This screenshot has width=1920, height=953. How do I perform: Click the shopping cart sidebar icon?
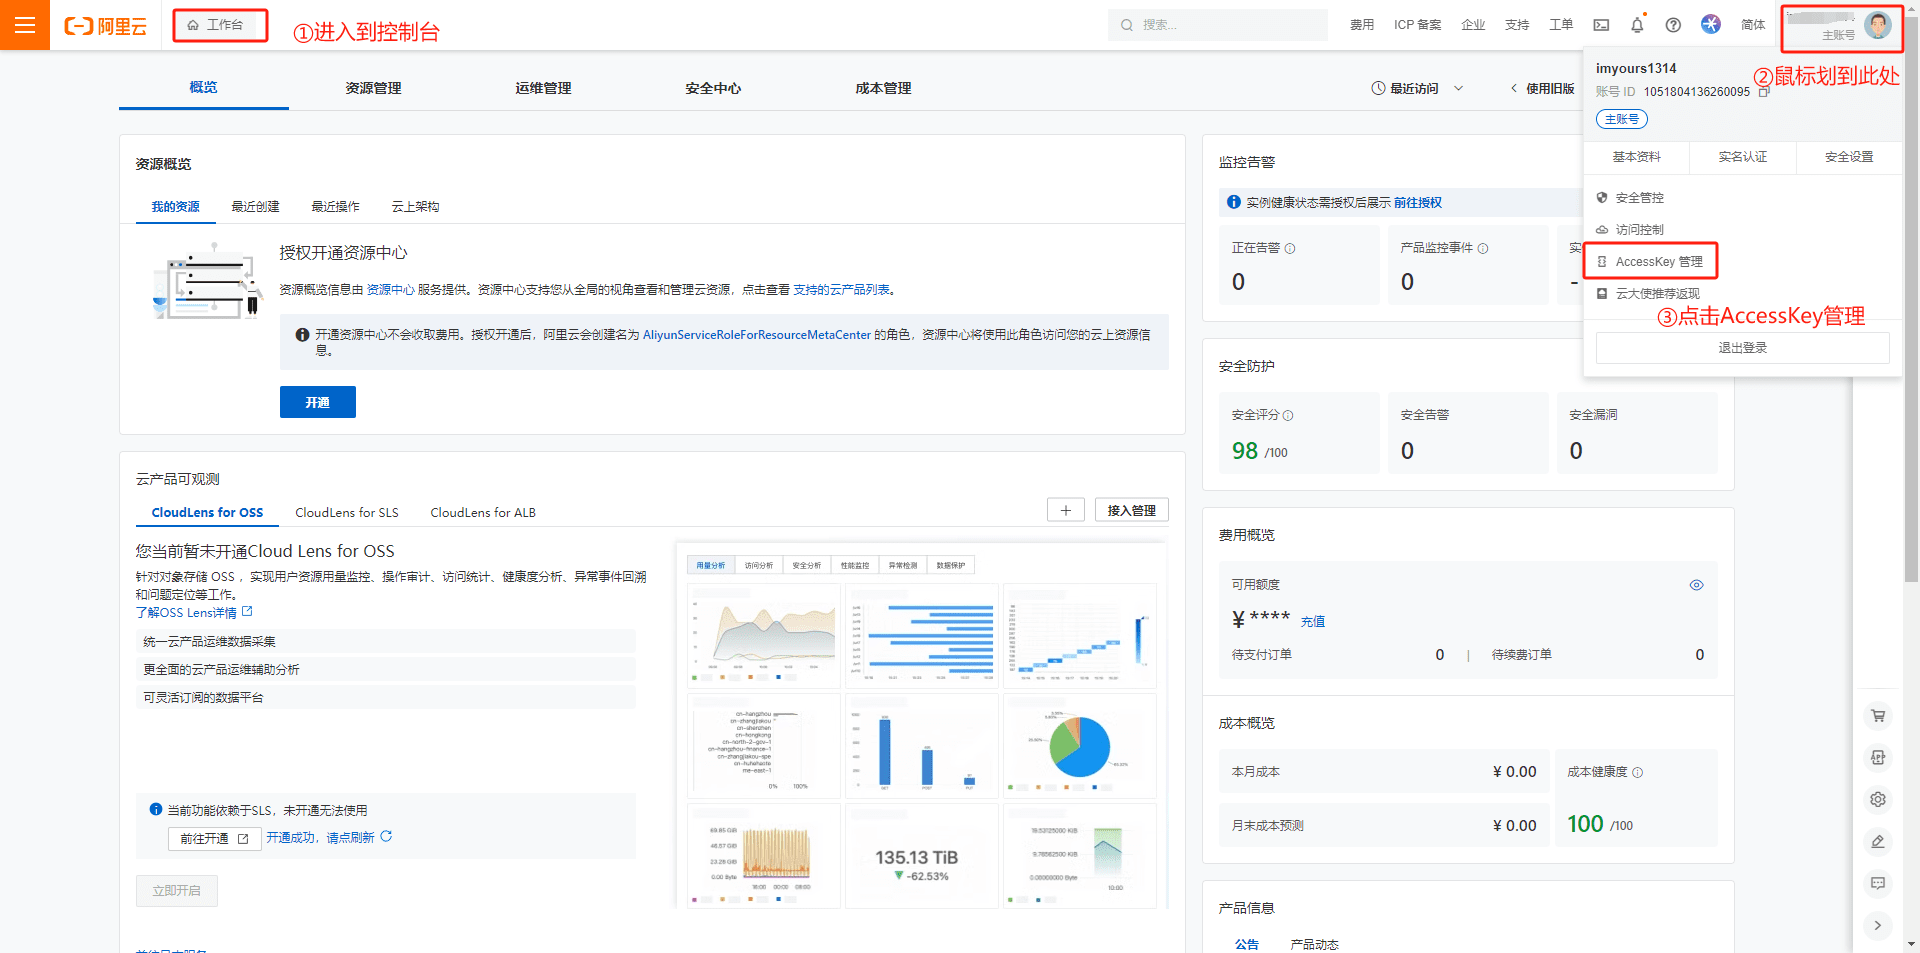coord(1878,716)
